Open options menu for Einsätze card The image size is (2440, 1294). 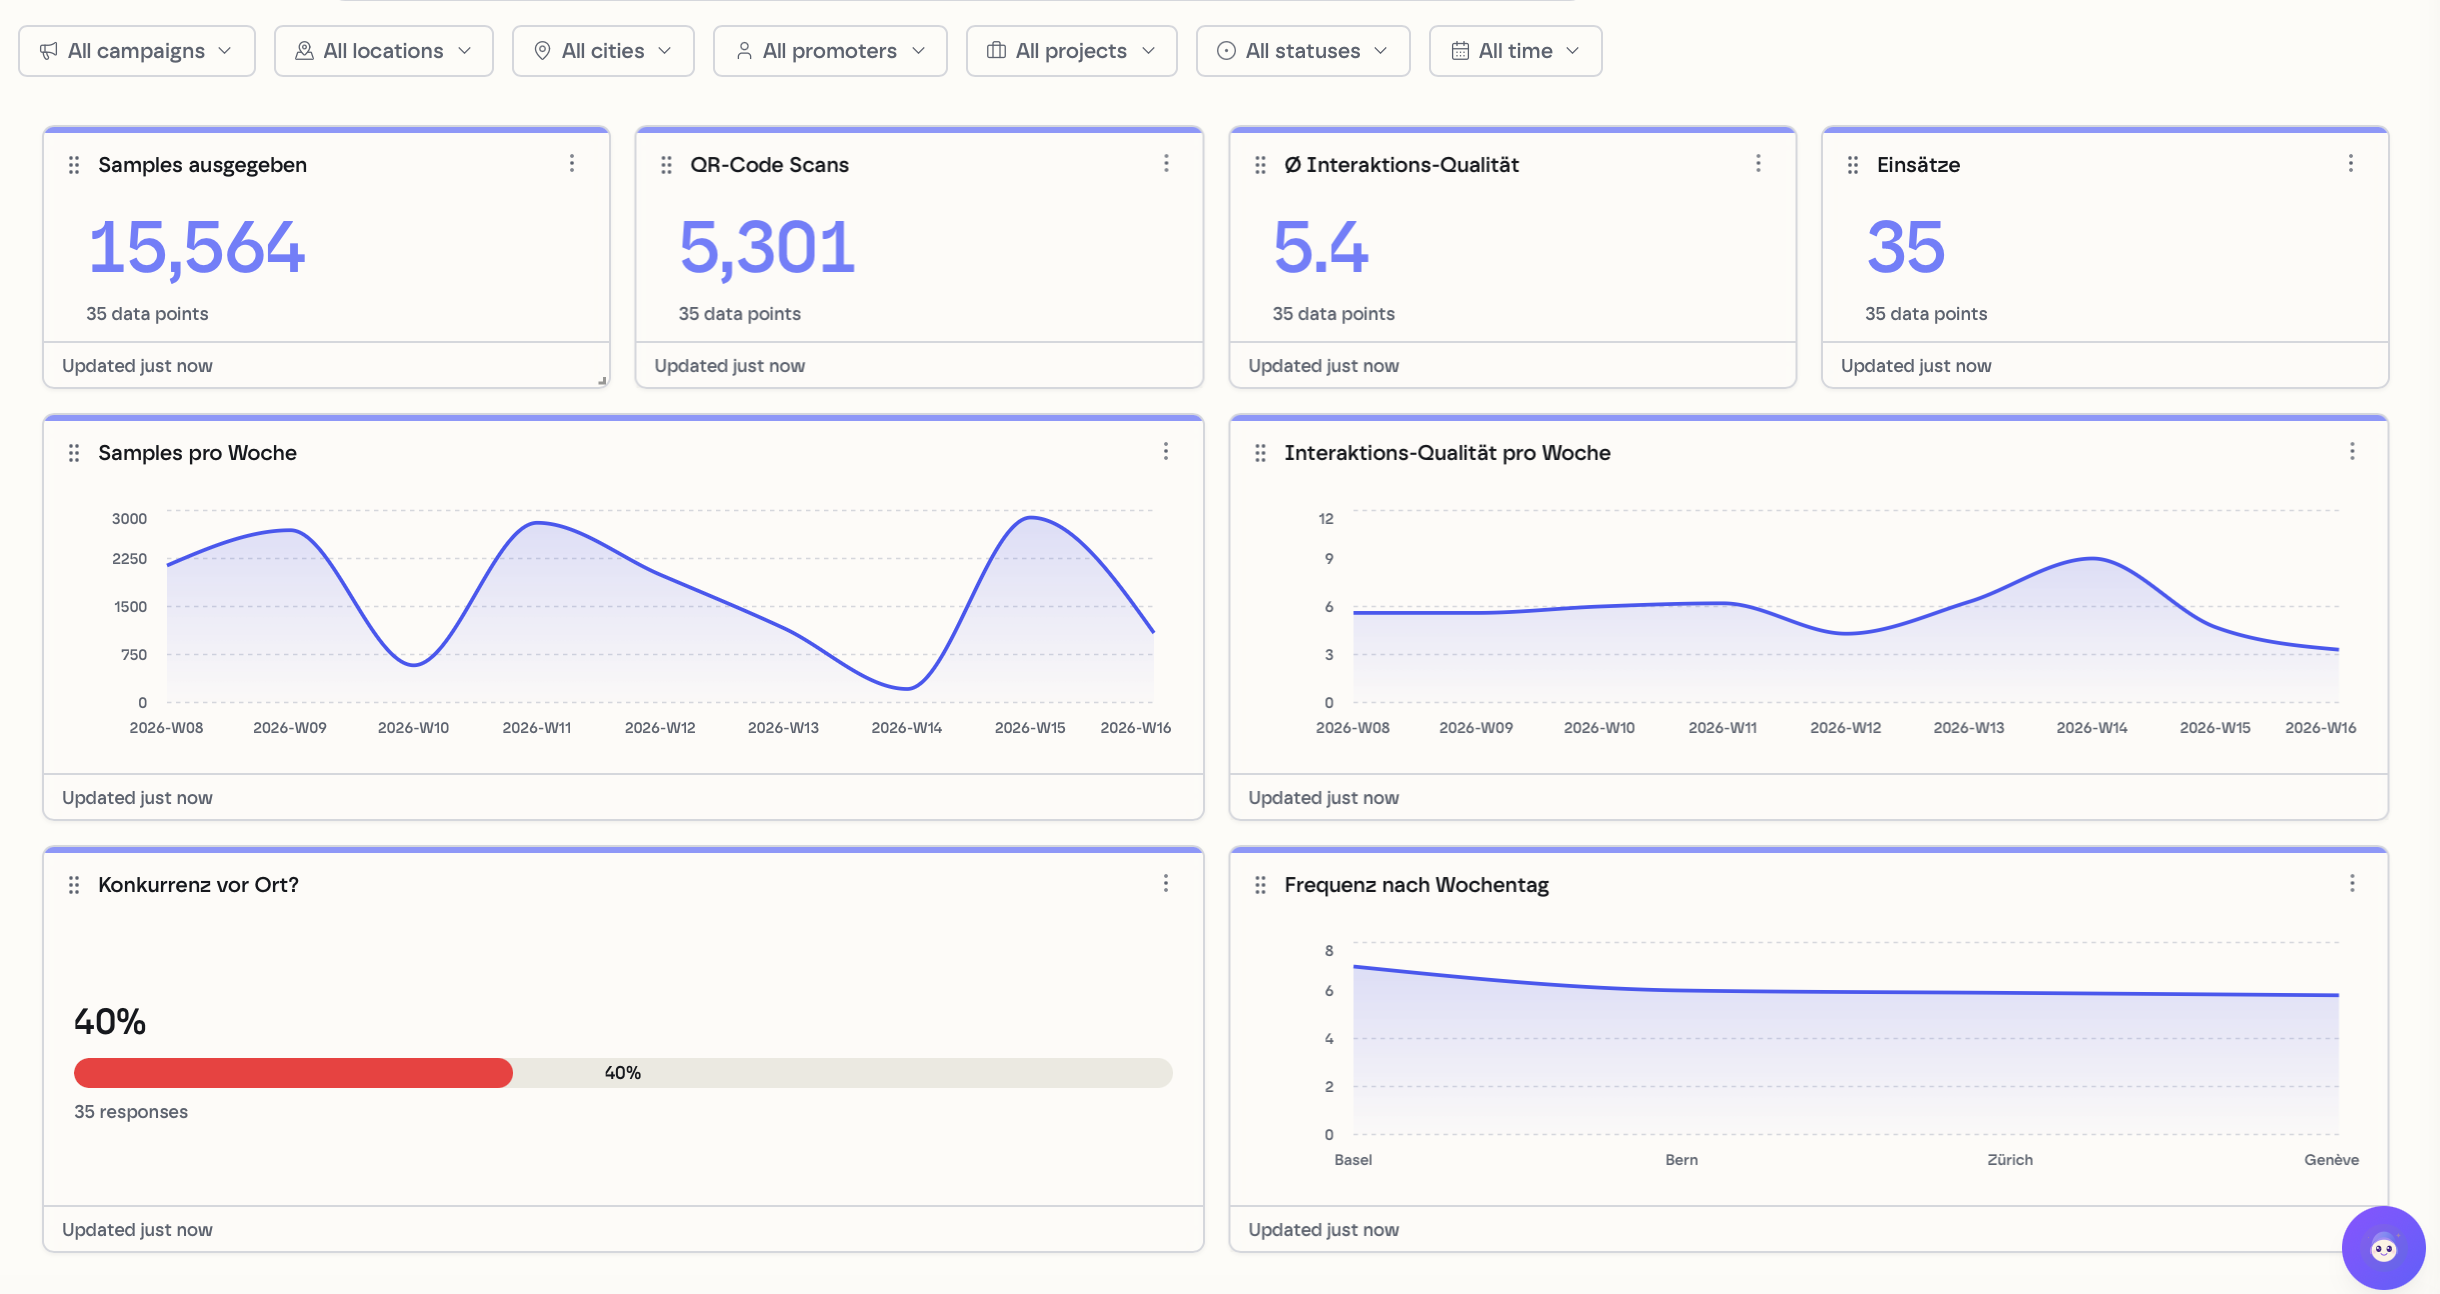(x=2351, y=163)
